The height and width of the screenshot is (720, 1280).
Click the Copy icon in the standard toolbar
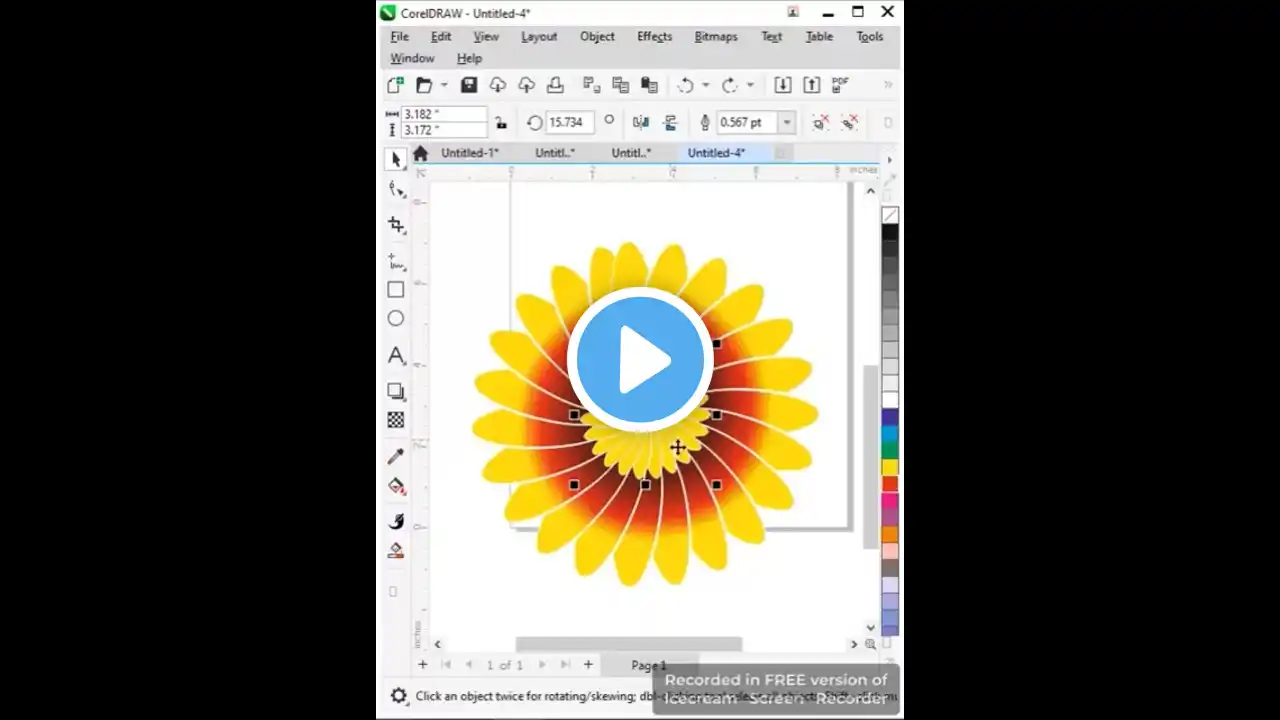pyautogui.click(x=620, y=85)
